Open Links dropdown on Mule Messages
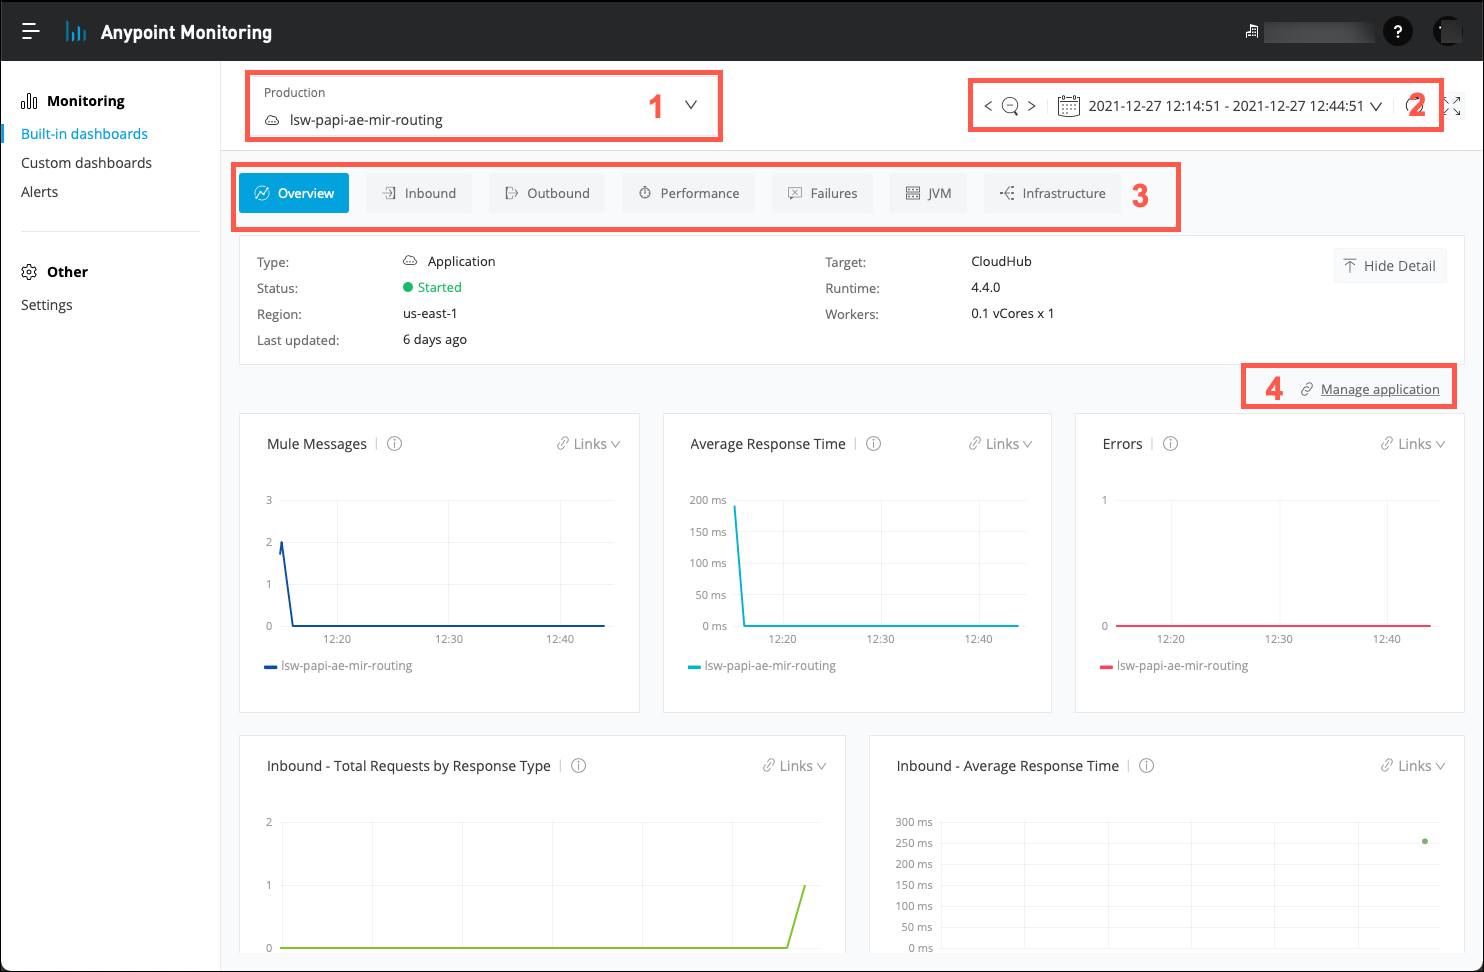 (x=588, y=444)
